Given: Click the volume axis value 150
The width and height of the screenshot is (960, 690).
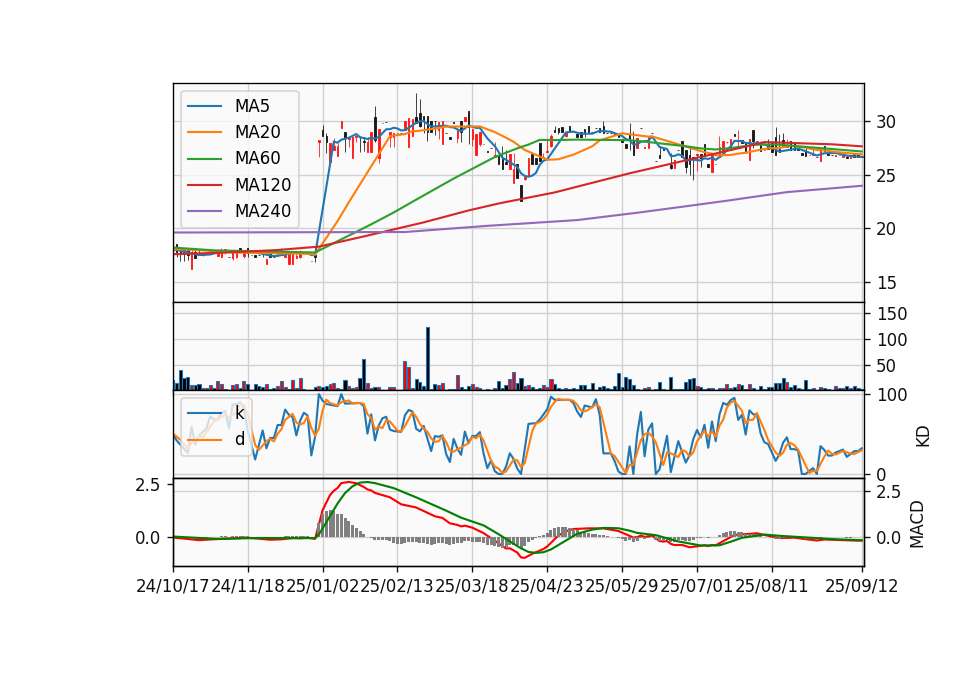Looking at the screenshot, I should pos(891,314).
